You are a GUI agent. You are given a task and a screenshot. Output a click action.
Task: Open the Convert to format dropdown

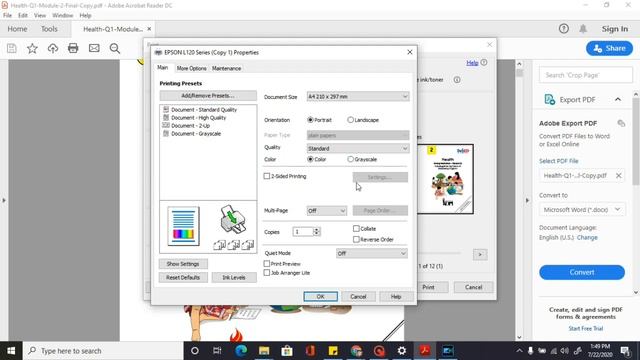(582, 209)
